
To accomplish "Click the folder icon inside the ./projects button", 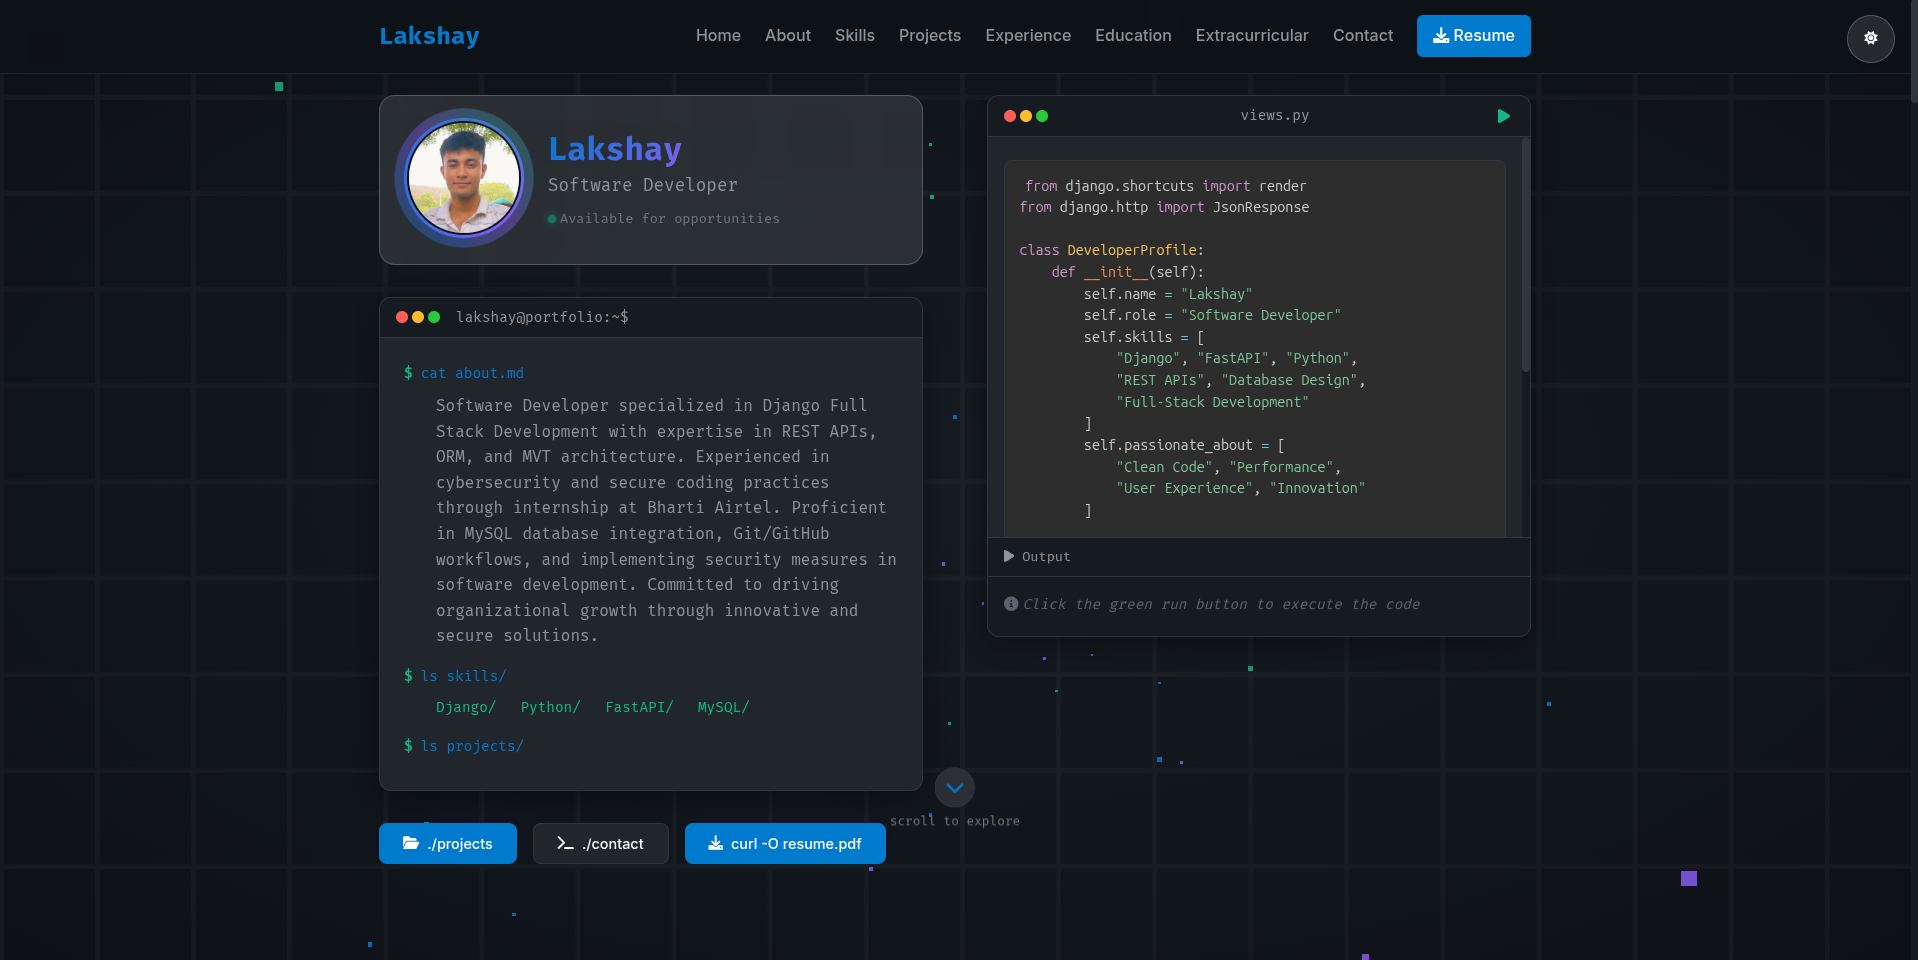I will (411, 843).
